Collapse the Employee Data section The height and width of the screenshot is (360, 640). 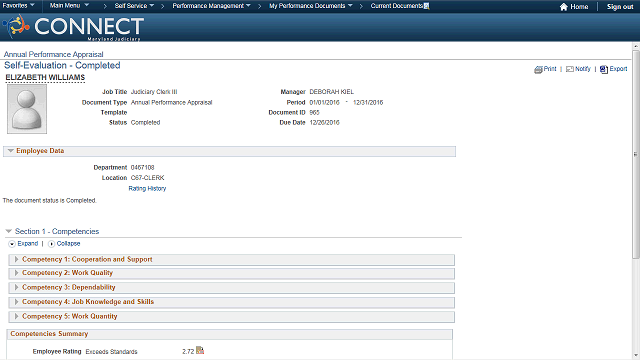point(11,151)
